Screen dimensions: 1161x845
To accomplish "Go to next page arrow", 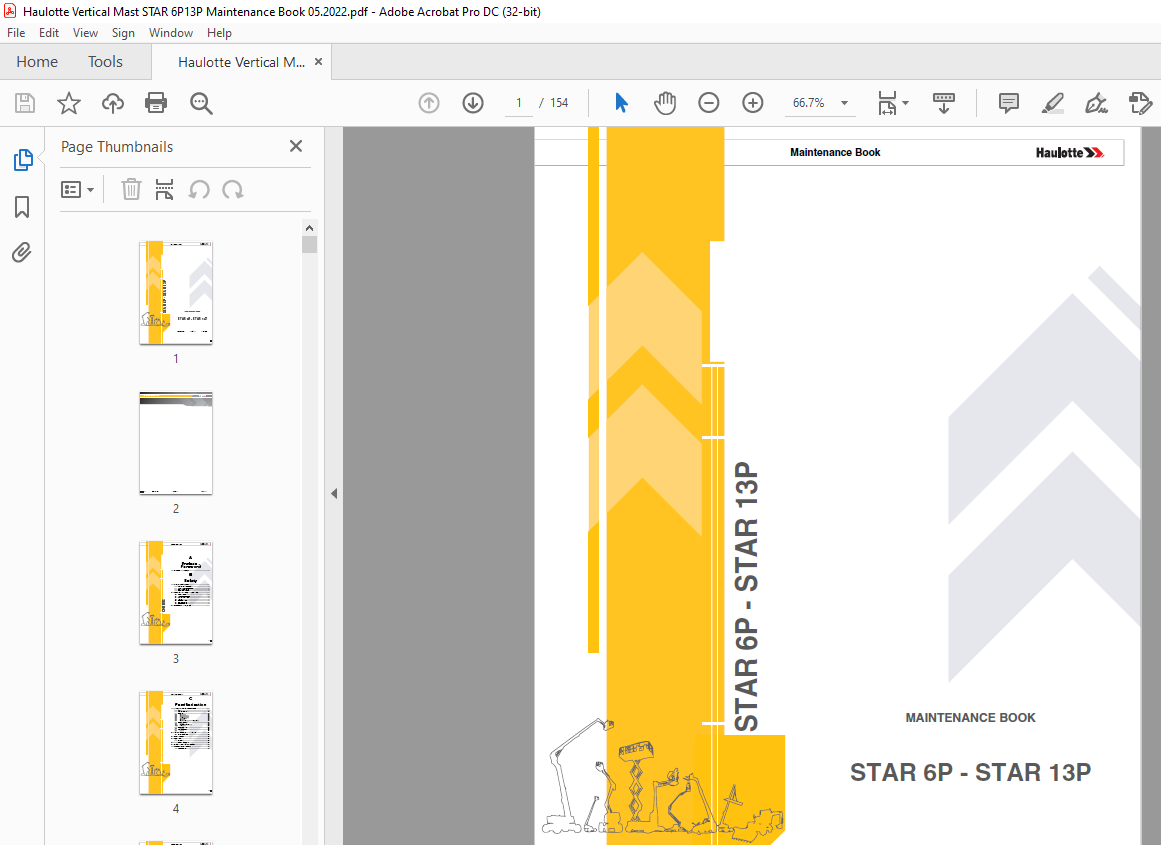I will tap(473, 103).
